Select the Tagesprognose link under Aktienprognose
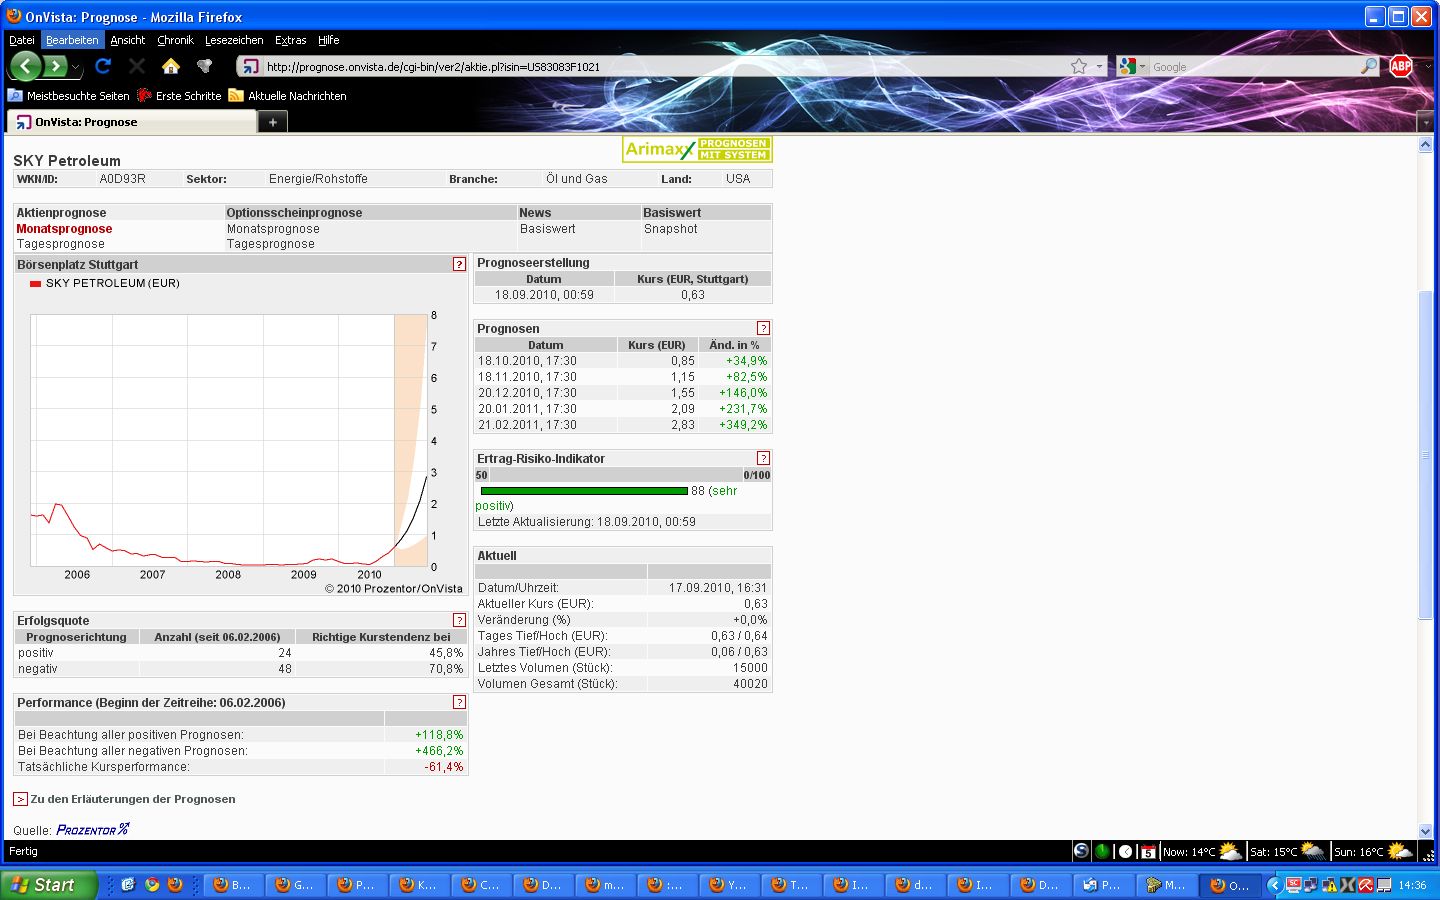The height and width of the screenshot is (900, 1440). pyautogui.click(x=60, y=244)
